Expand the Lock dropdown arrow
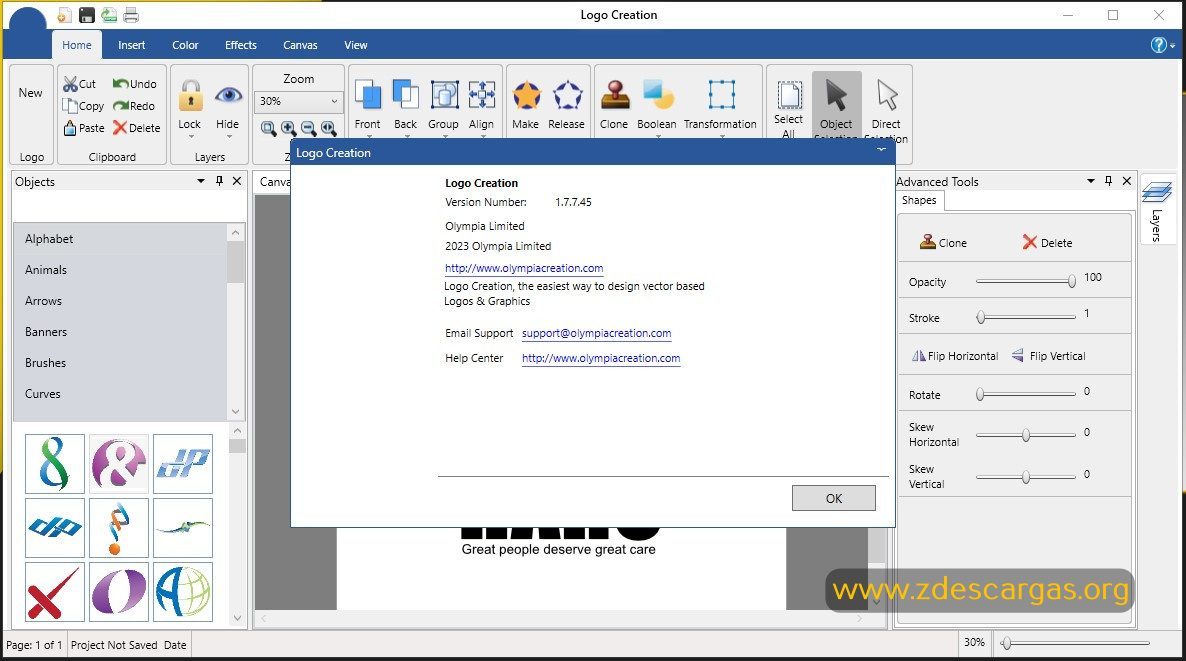 (x=191, y=137)
